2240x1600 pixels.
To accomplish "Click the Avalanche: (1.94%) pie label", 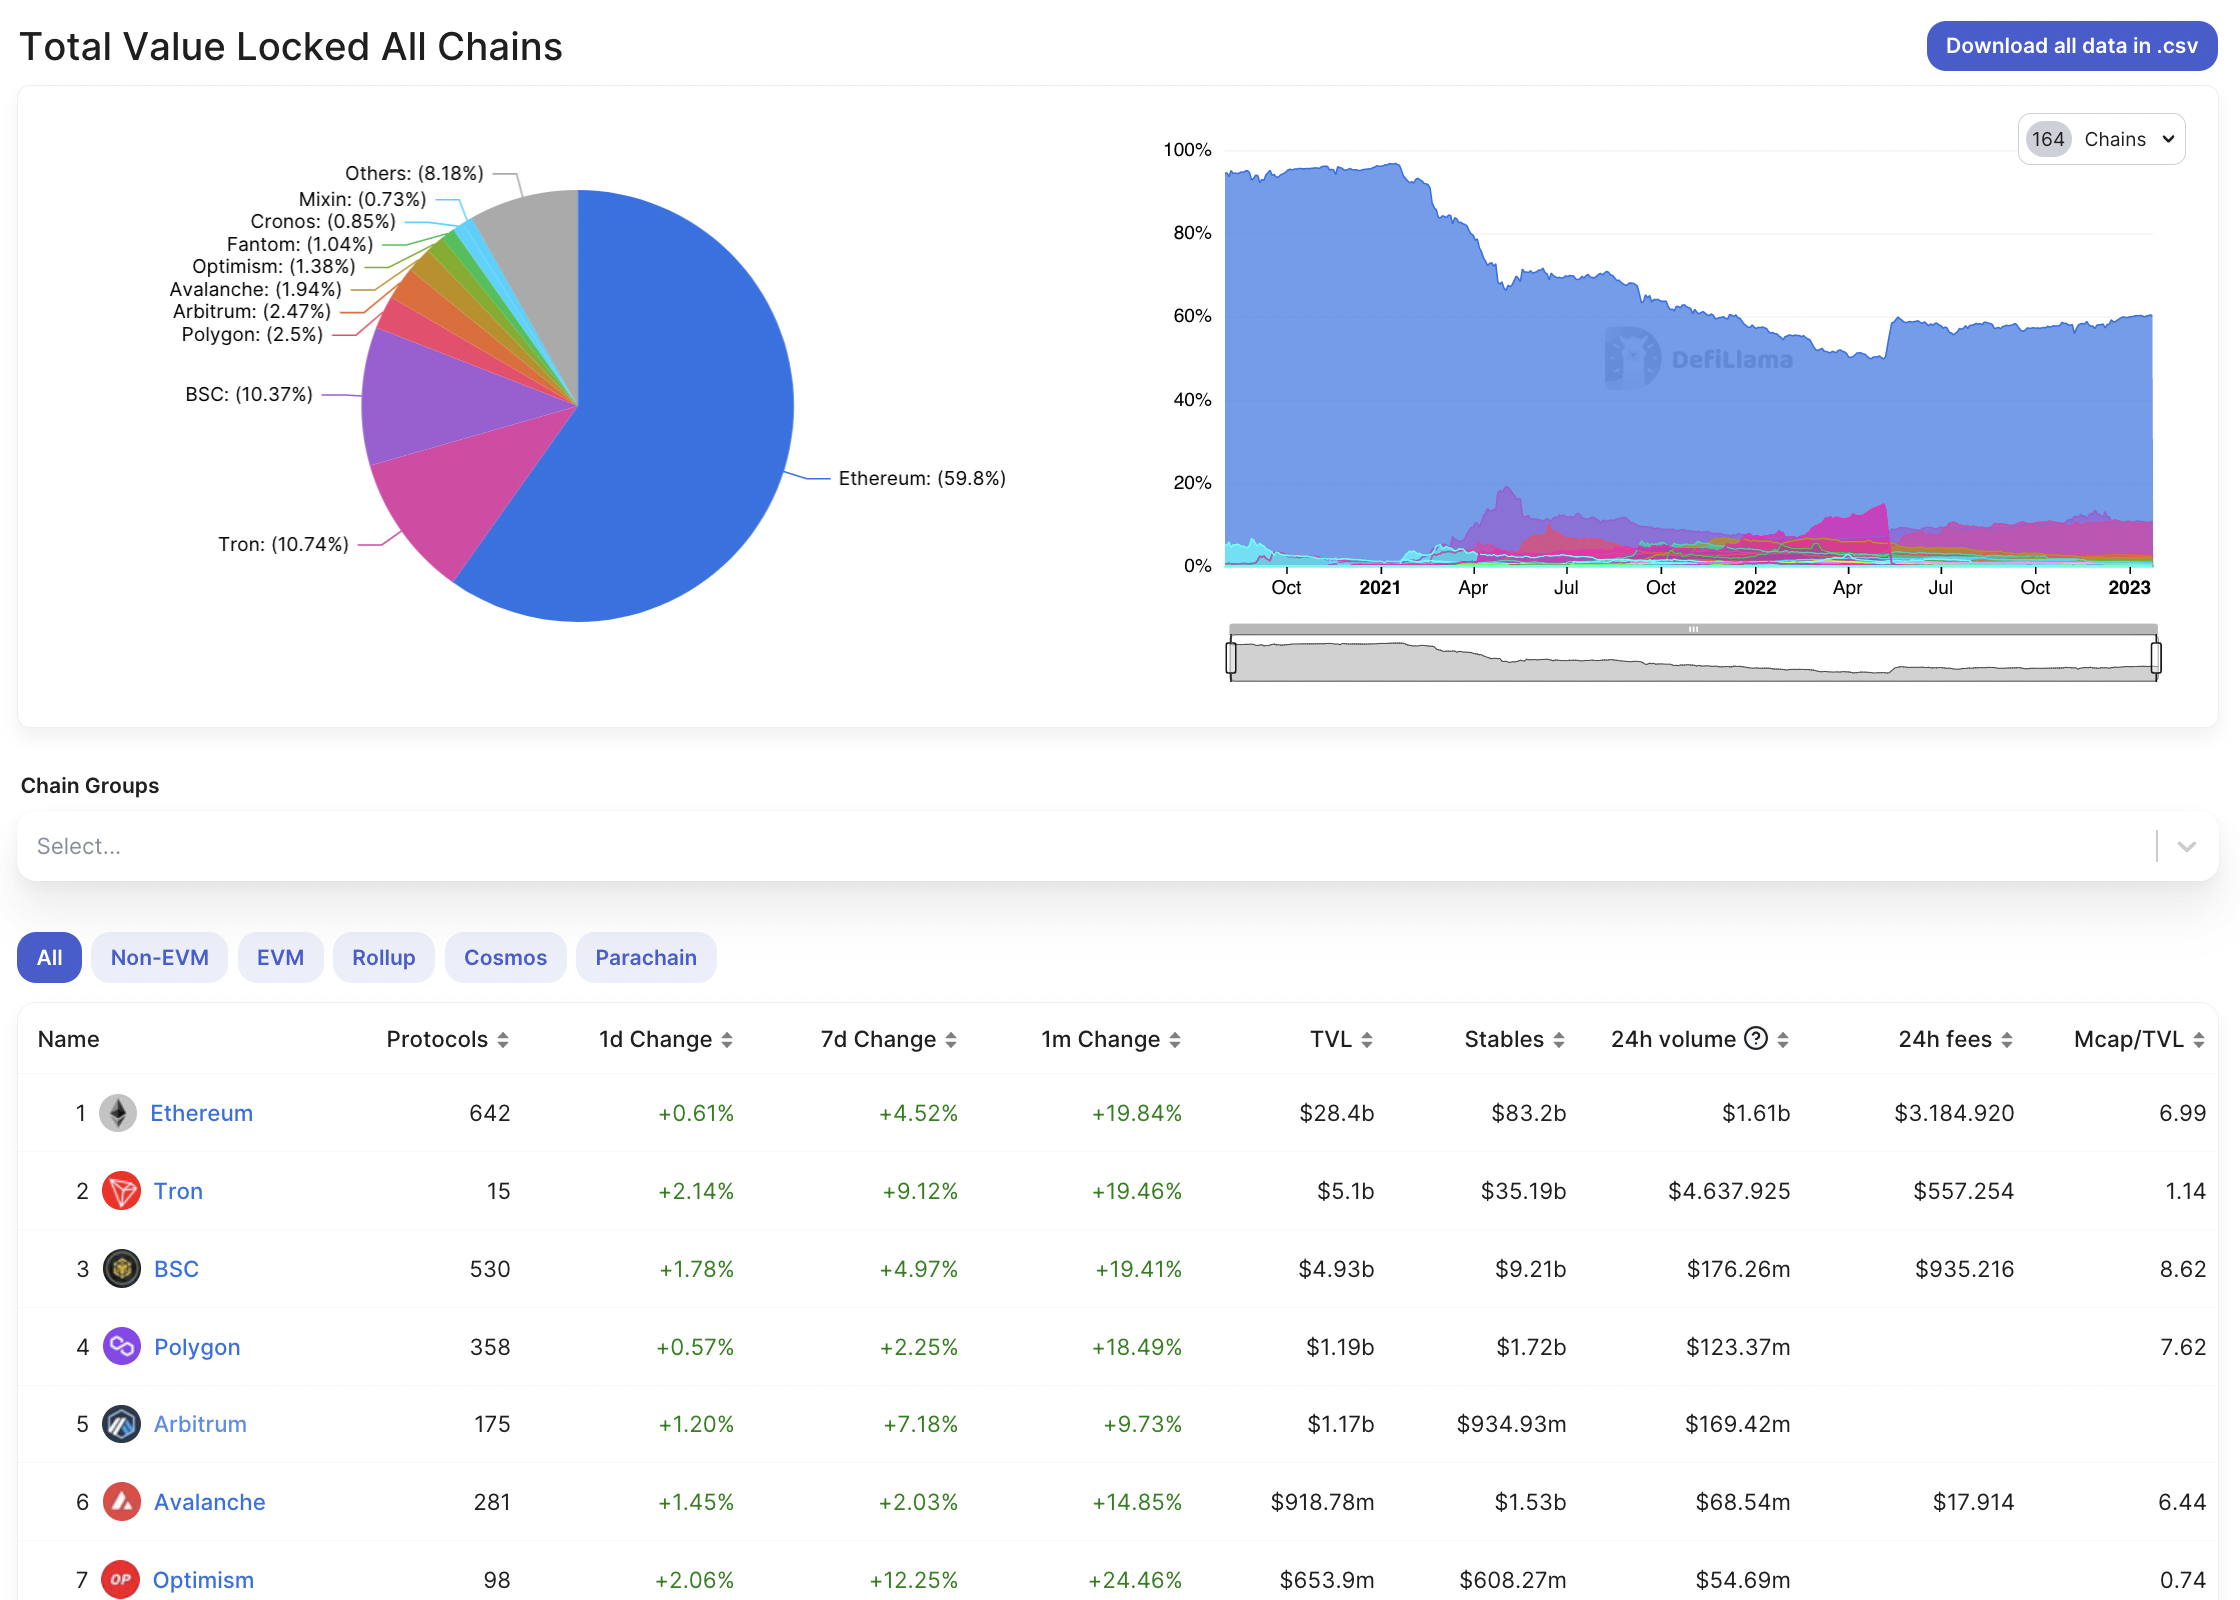I will tap(256, 289).
